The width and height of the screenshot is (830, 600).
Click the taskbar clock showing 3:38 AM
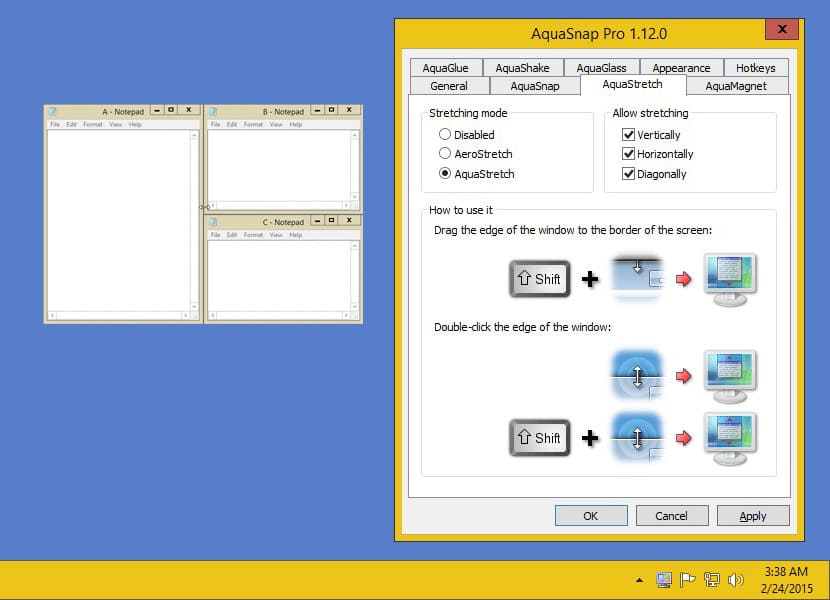[x=787, y=580]
